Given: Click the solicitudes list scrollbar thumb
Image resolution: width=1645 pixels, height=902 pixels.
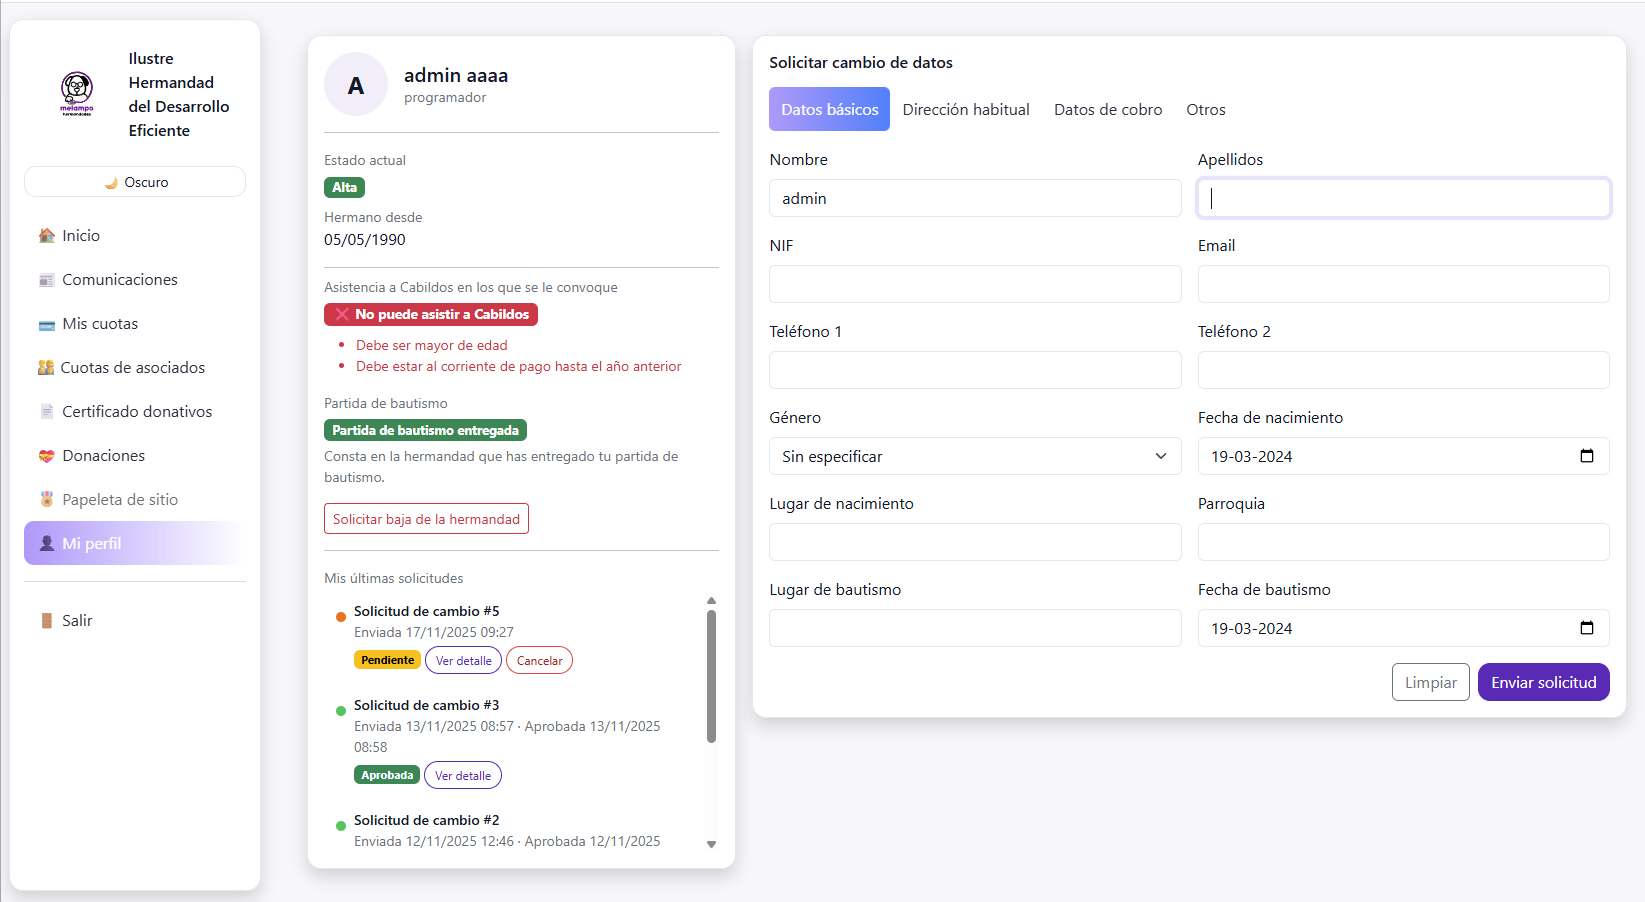Looking at the screenshot, I should (711, 676).
